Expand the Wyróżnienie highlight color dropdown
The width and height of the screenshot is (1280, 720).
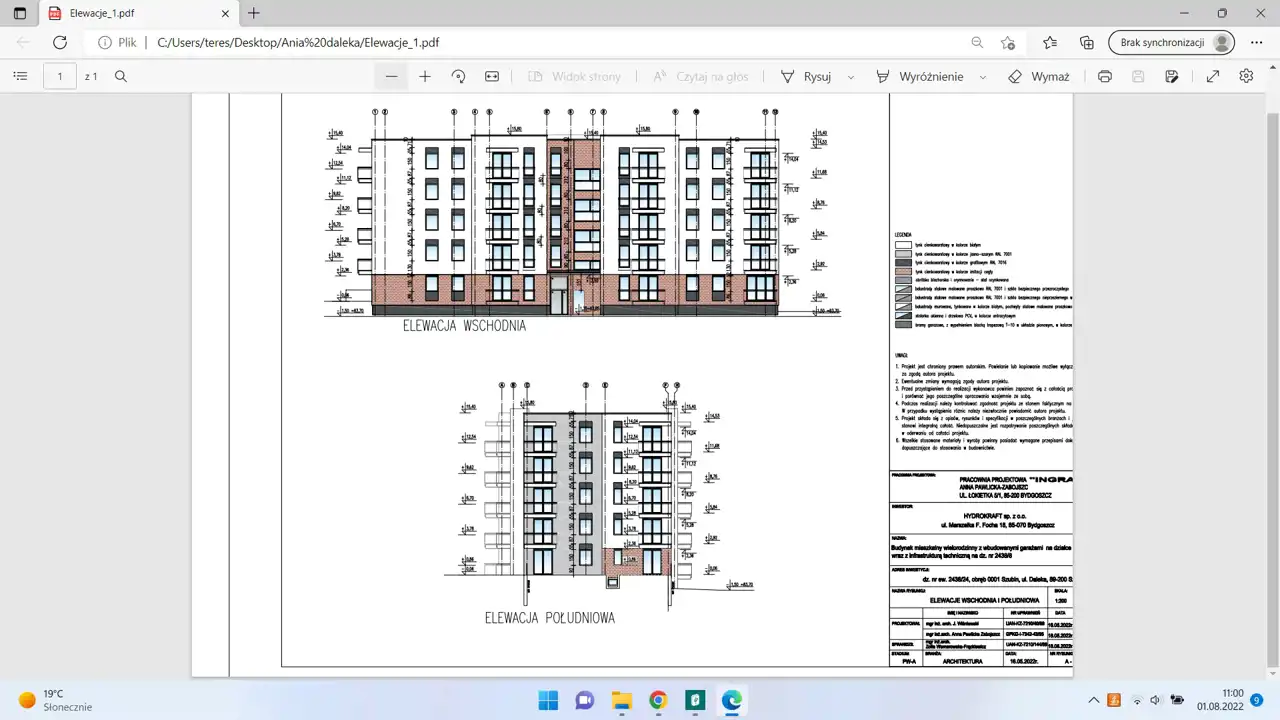[x=983, y=77]
